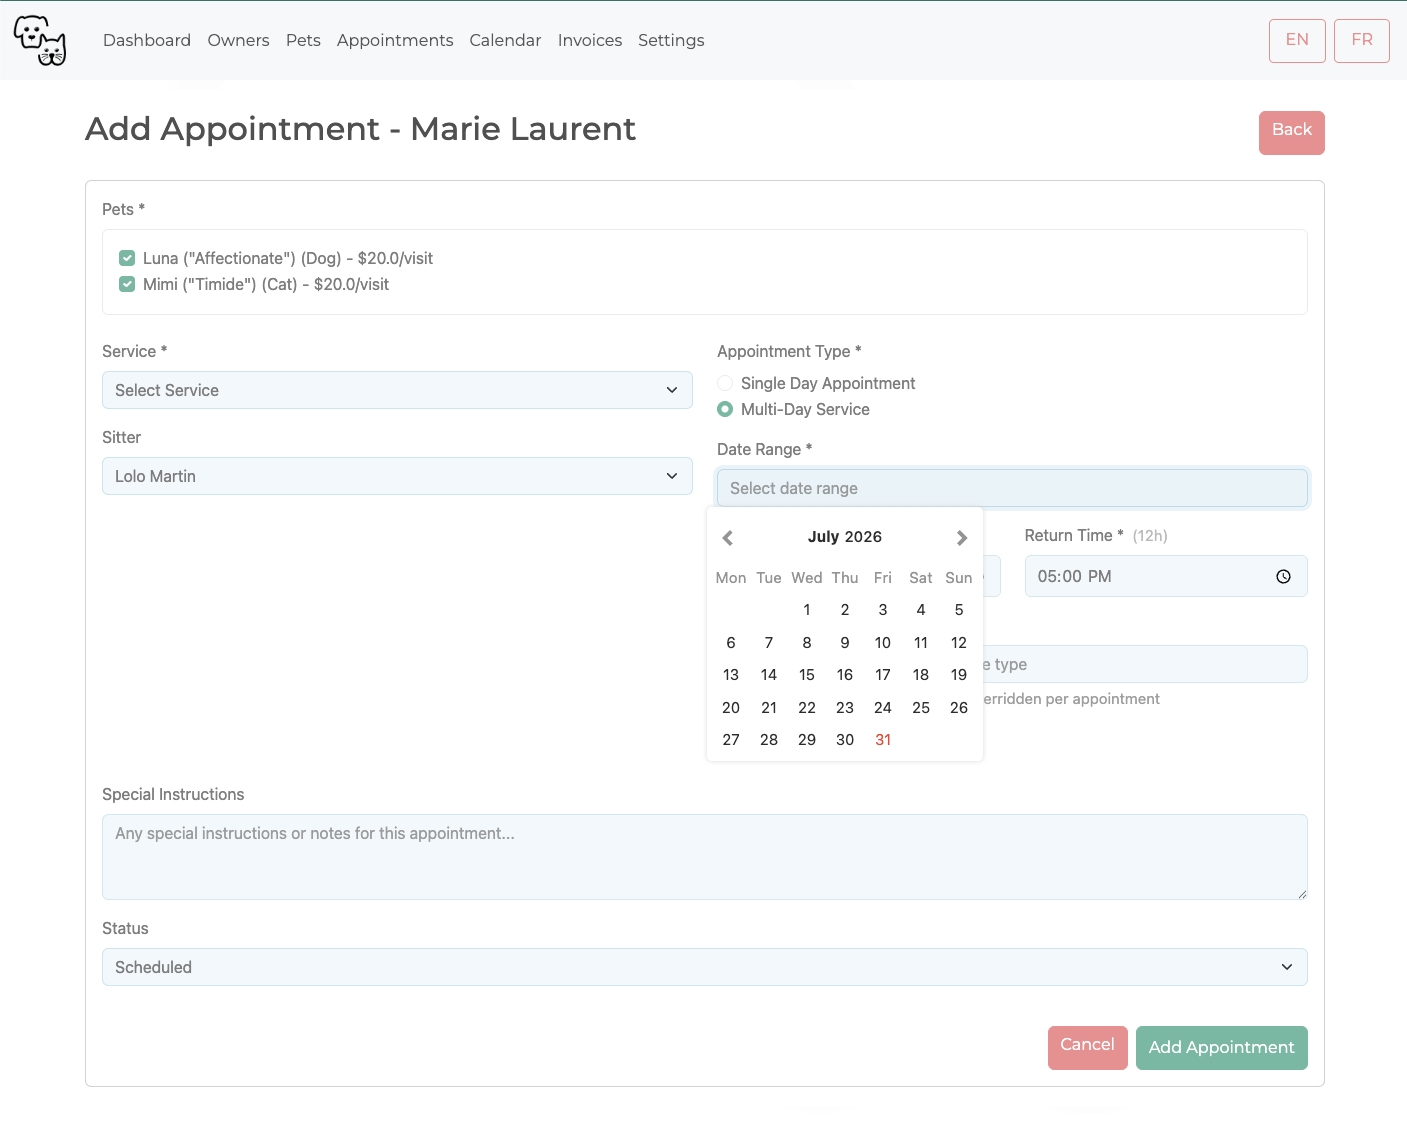Screen dimensions: 1407x1123
Task: Click the dog and cat logo icon
Action: click(40, 40)
